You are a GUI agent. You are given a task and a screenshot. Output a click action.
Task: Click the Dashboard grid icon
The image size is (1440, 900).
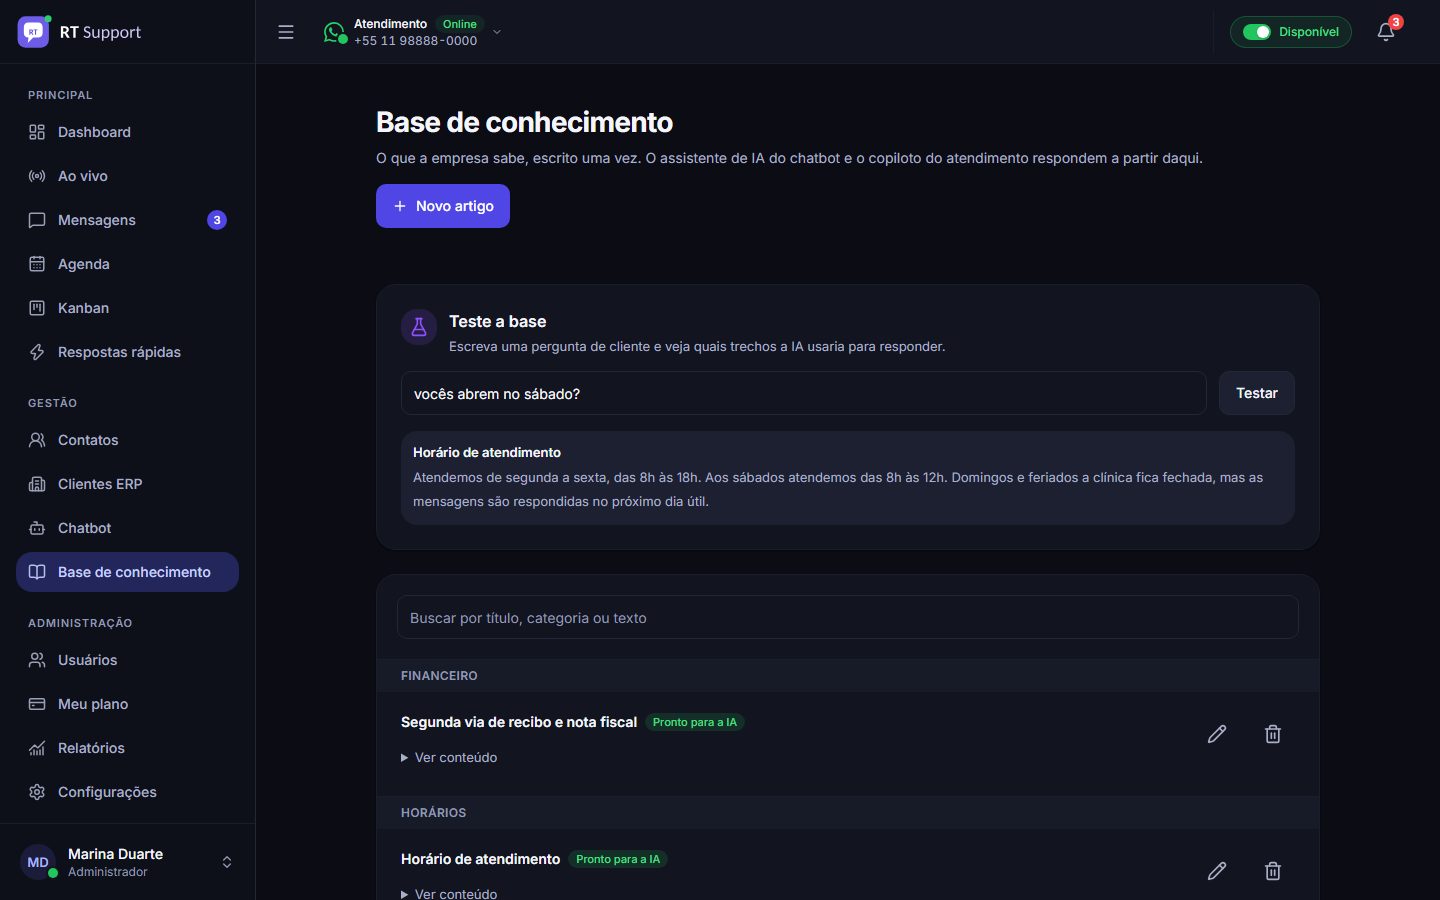pos(37,132)
